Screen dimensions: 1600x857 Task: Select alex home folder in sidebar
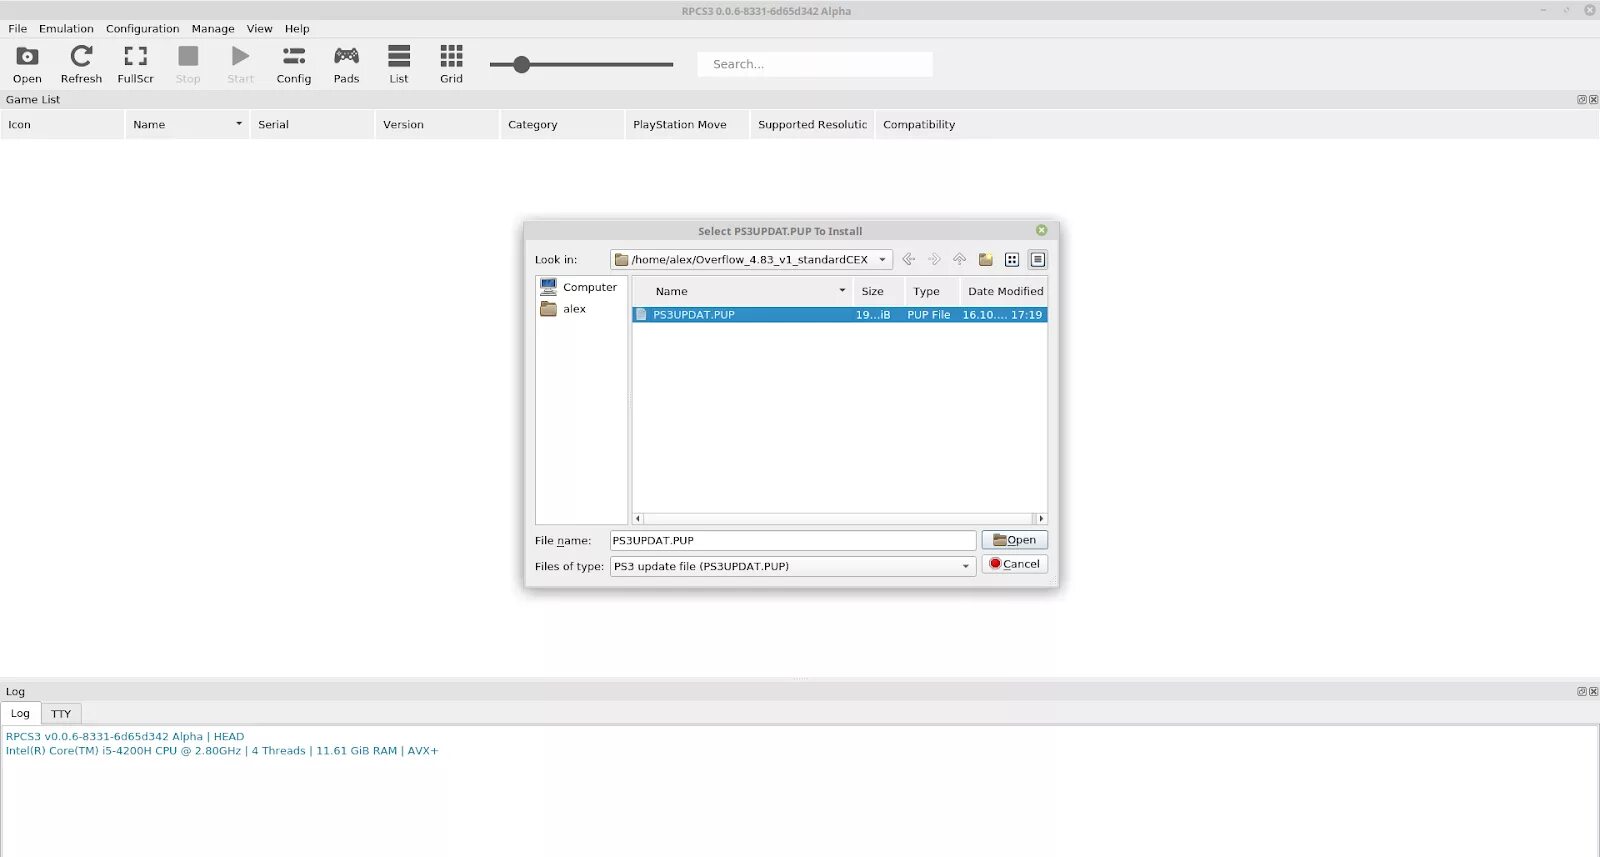(x=563, y=309)
